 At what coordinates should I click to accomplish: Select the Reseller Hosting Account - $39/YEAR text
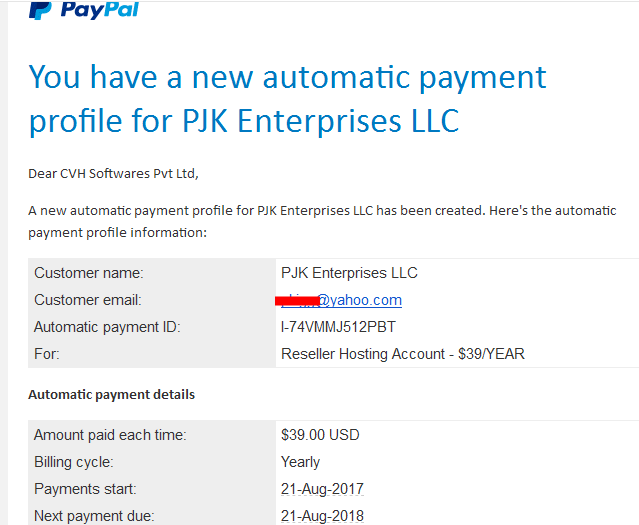403,354
